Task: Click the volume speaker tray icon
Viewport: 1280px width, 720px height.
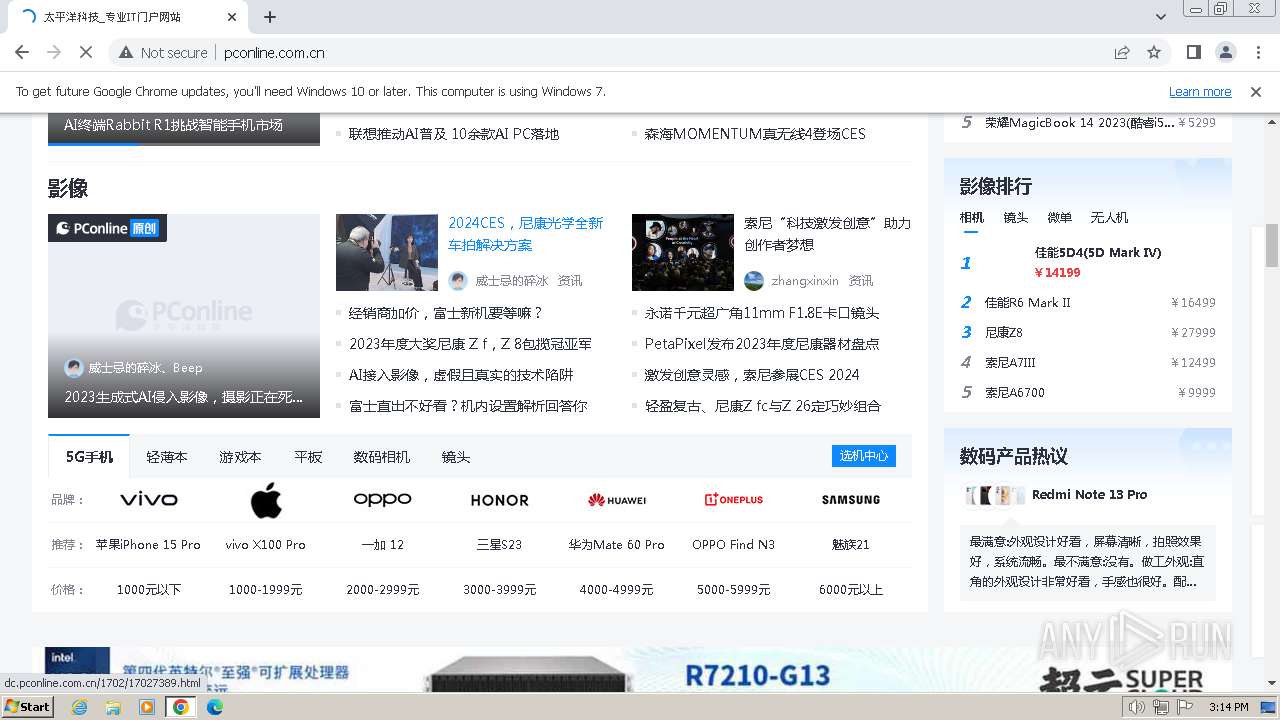Action: [1137, 707]
